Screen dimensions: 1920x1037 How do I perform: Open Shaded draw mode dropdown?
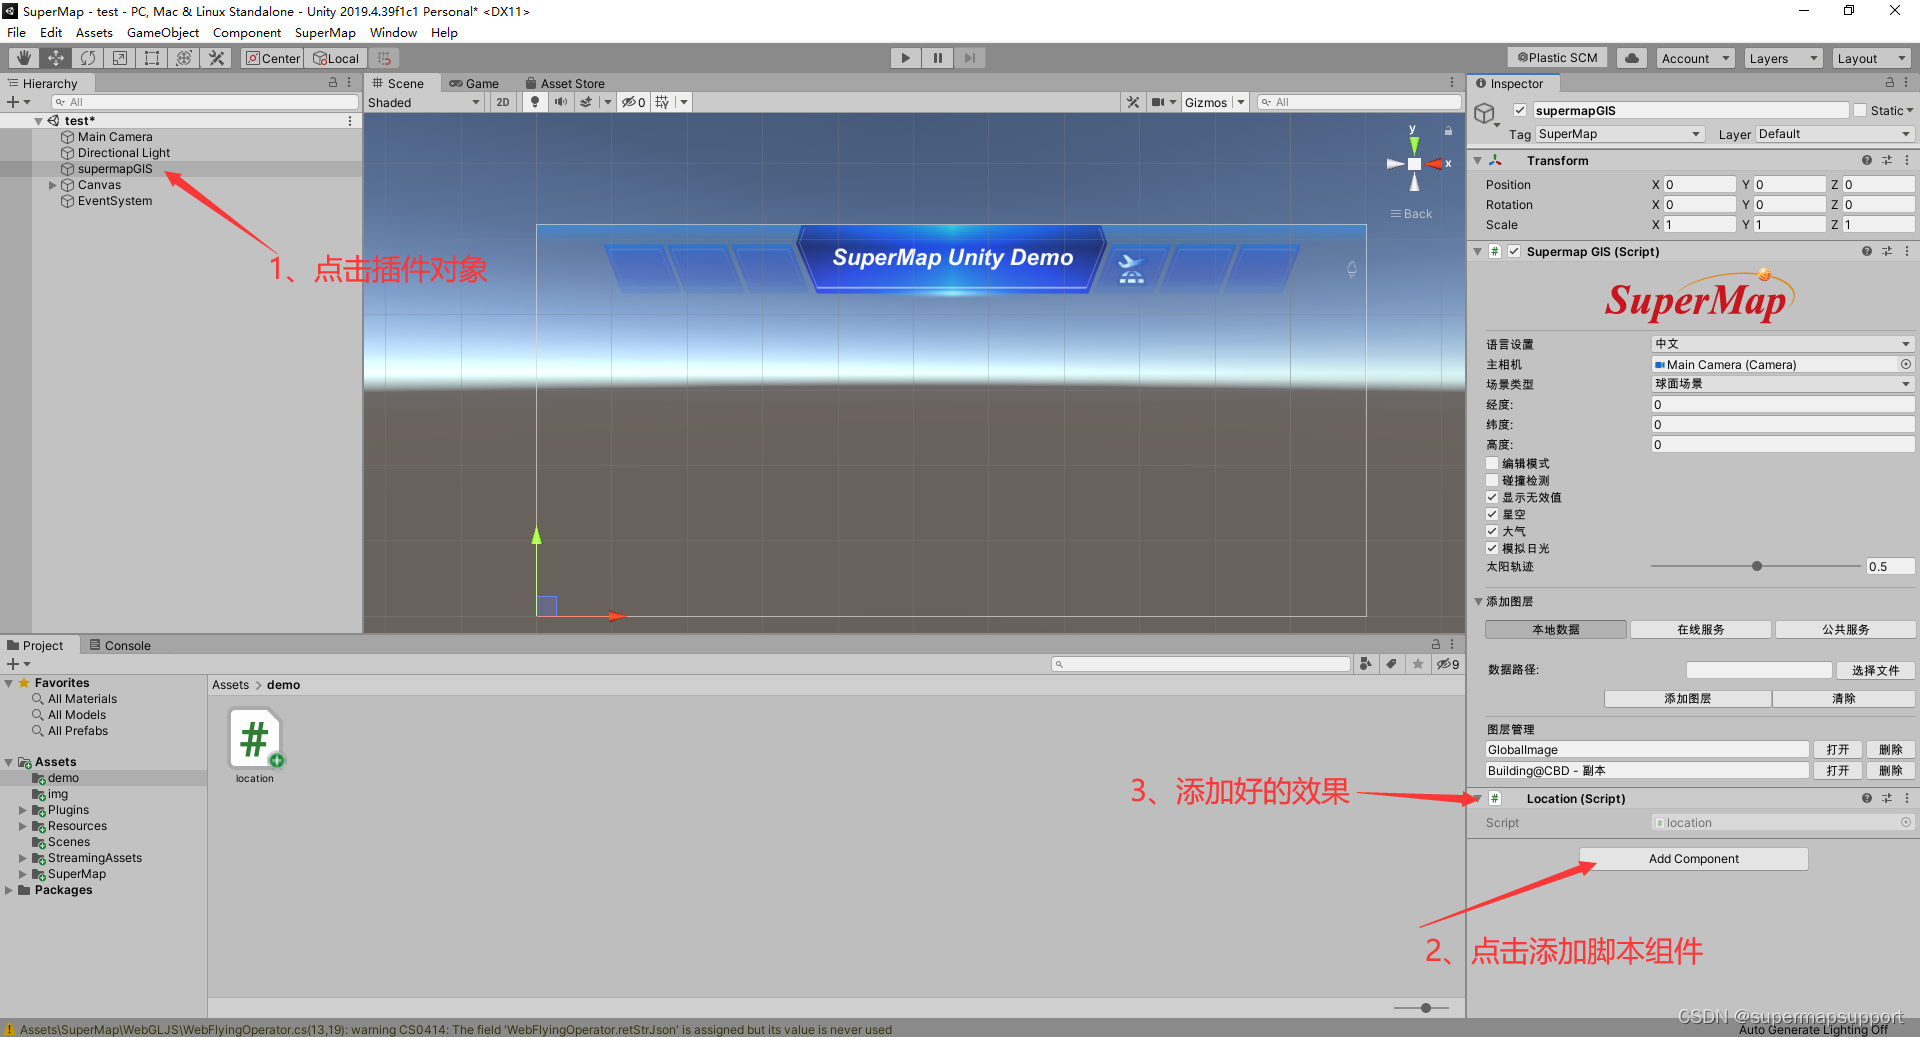click(x=424, y=102)
